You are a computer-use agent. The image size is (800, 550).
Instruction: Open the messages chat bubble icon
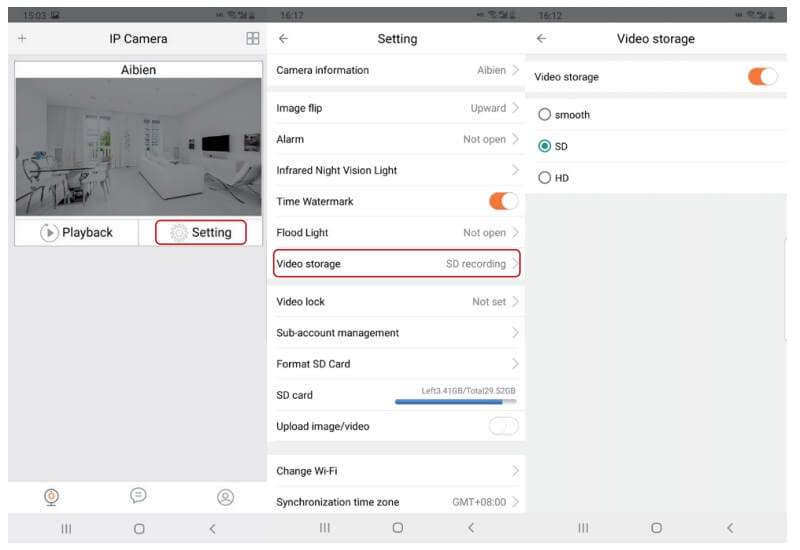tap(138, 496)
